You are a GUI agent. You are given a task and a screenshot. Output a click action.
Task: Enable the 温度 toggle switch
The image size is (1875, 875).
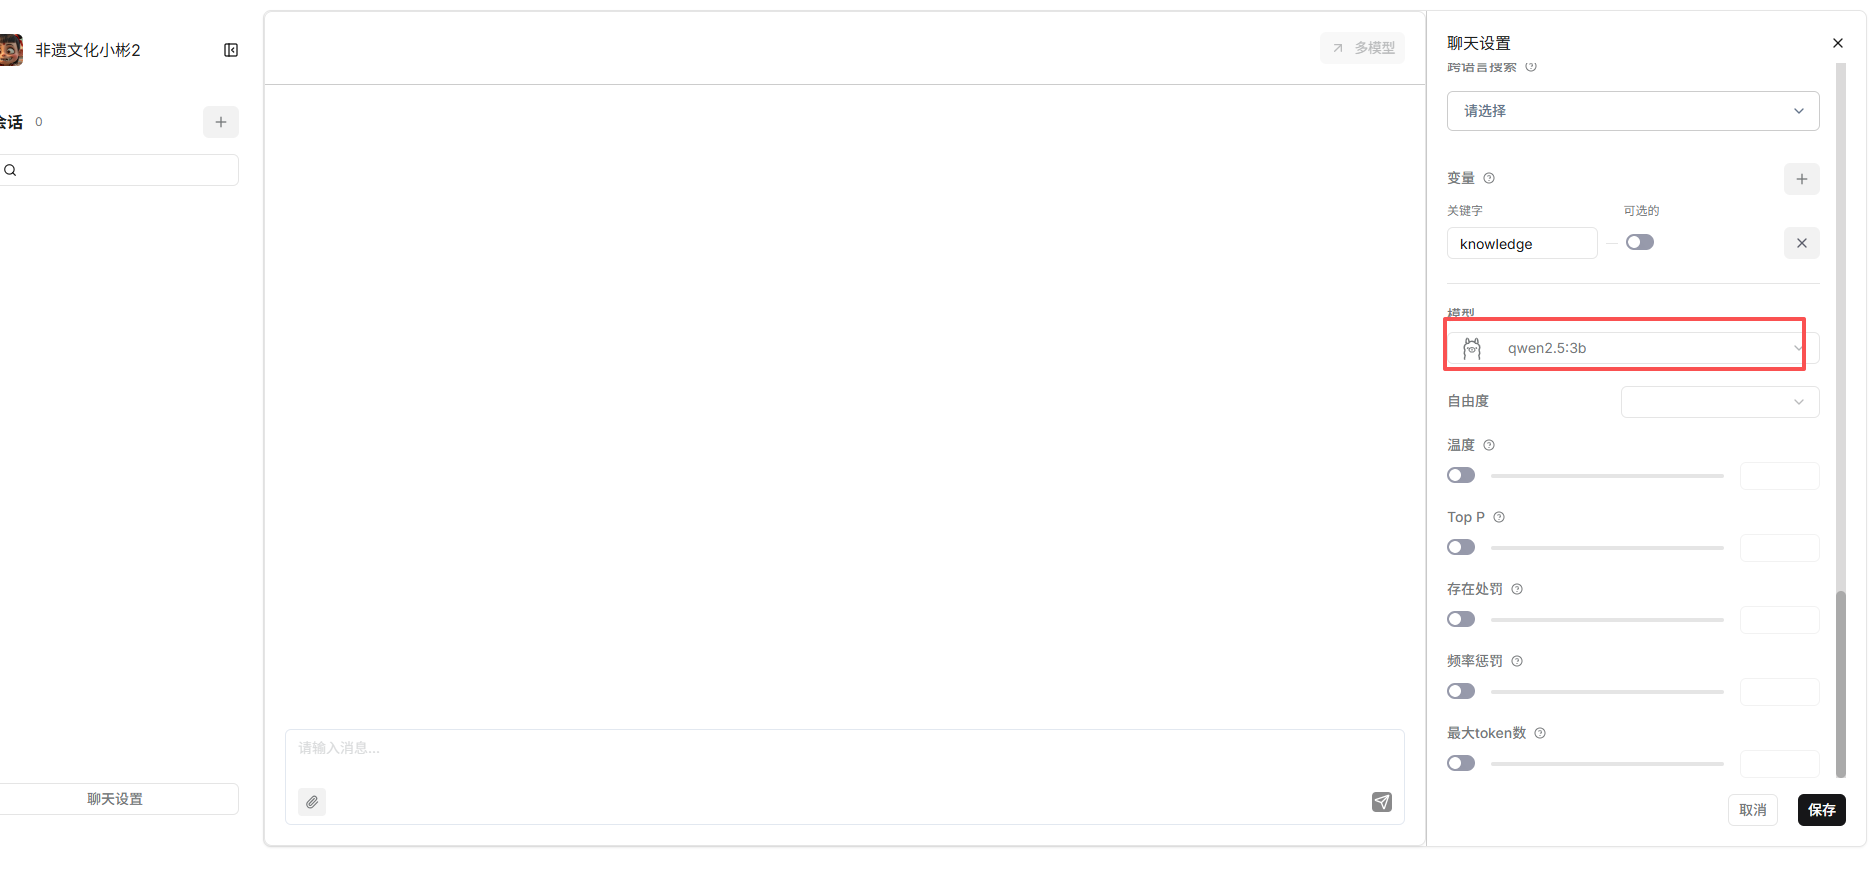point(1461,475)
